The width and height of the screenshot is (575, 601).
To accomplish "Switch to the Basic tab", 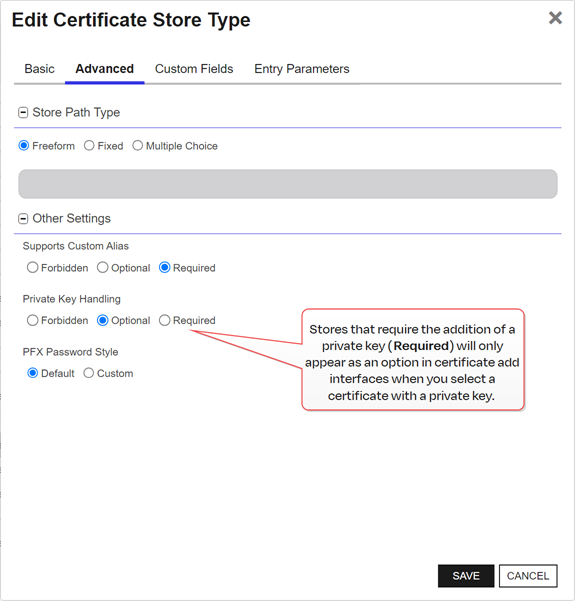I will [39, 69].
